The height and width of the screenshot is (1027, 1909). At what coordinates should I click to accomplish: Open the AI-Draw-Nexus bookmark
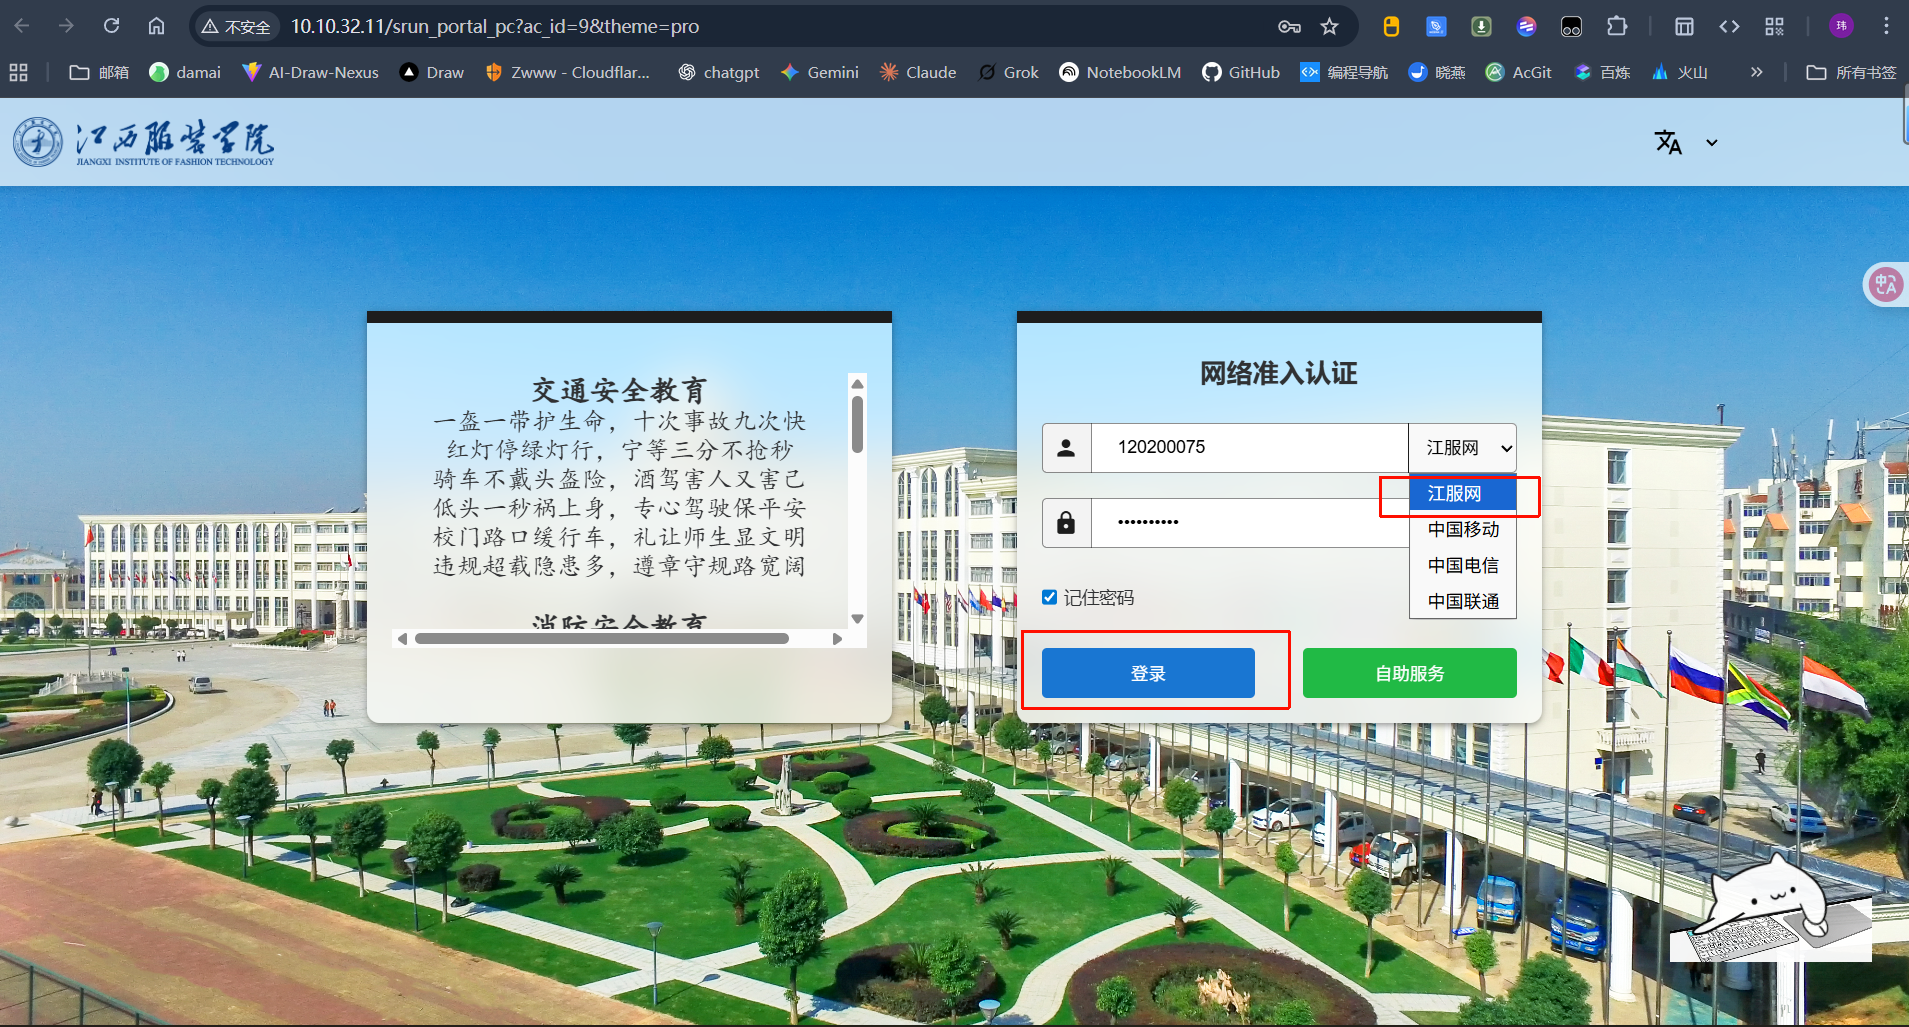pyautogui.click(x=311, y=72)
